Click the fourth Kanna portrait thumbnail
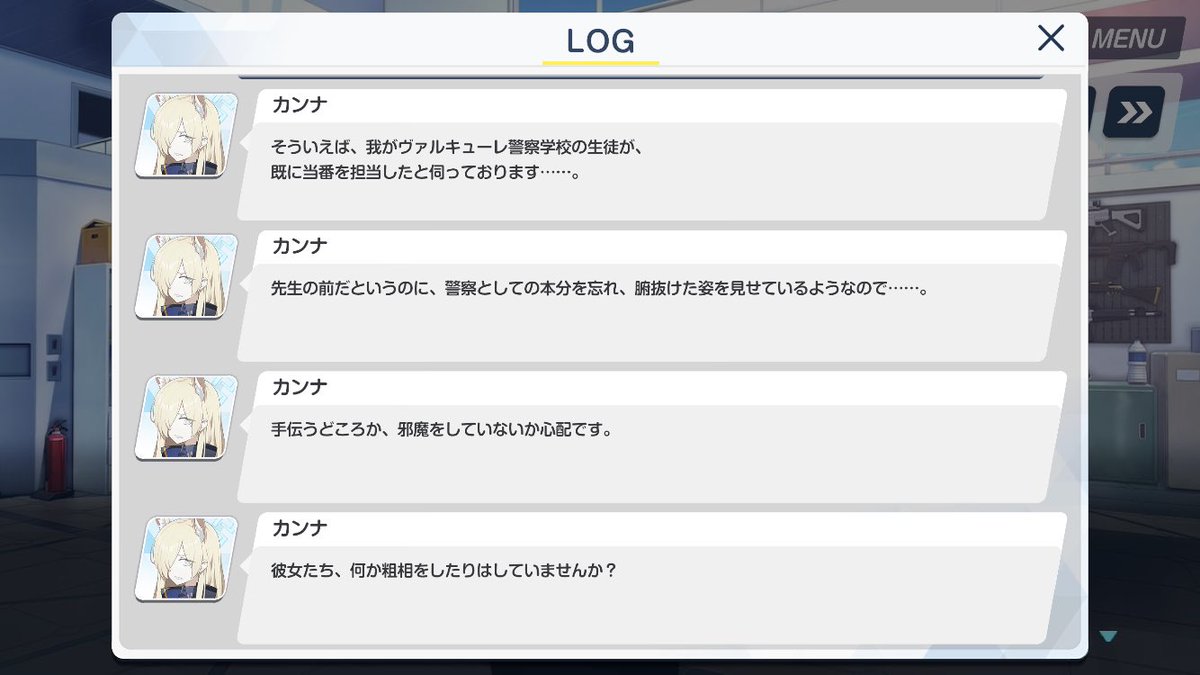Viewport: 1200px width, 675px height. 187,558
